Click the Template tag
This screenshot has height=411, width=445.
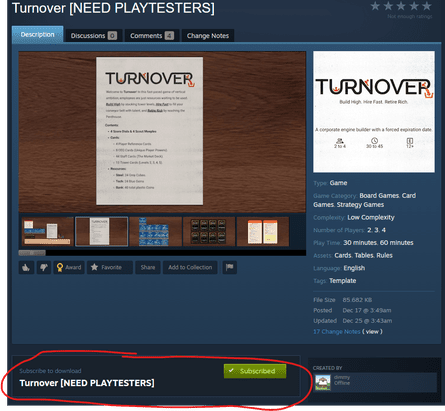[x=342, y=281]
